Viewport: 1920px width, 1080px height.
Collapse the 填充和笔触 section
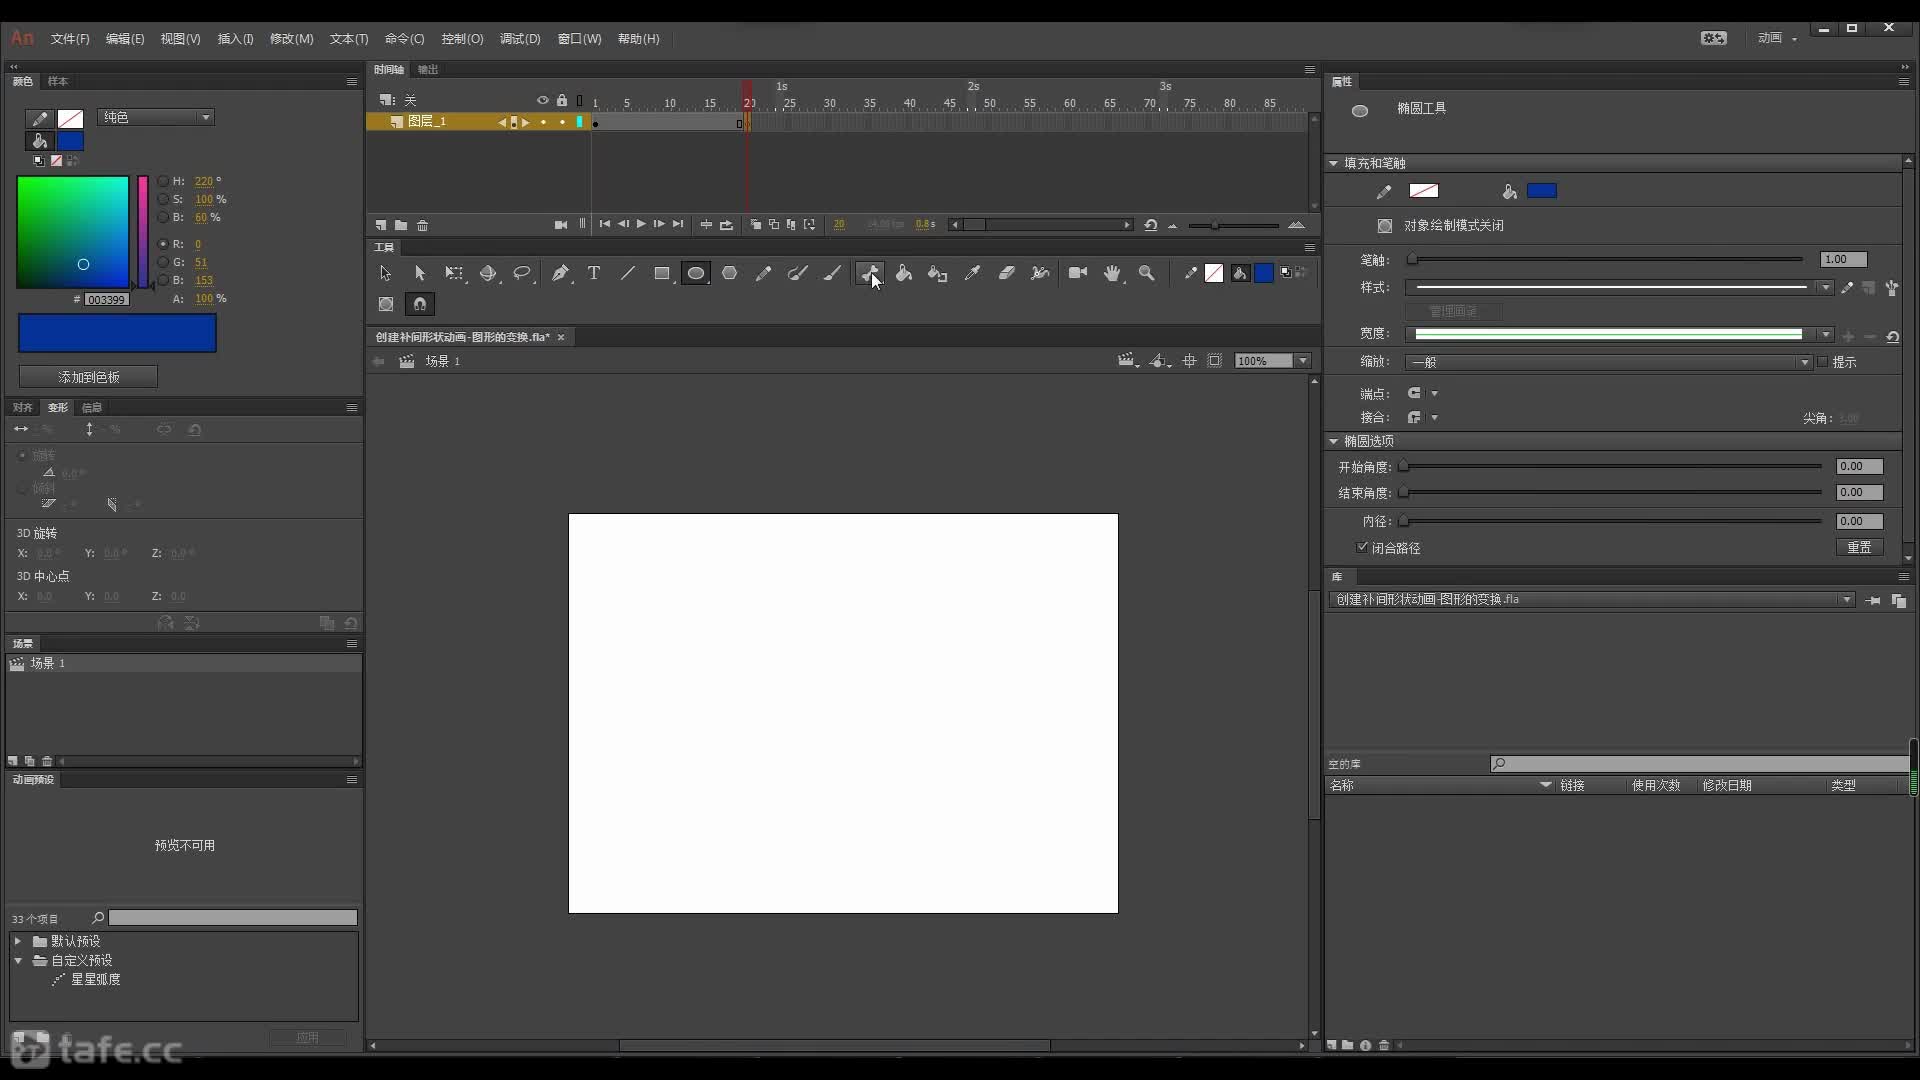click(x=1334, y=163)
